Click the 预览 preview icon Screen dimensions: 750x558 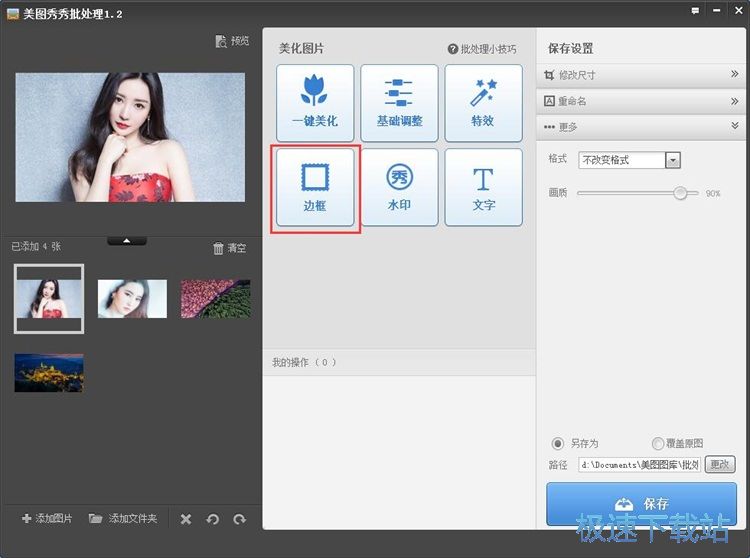[x=222, y=41]
